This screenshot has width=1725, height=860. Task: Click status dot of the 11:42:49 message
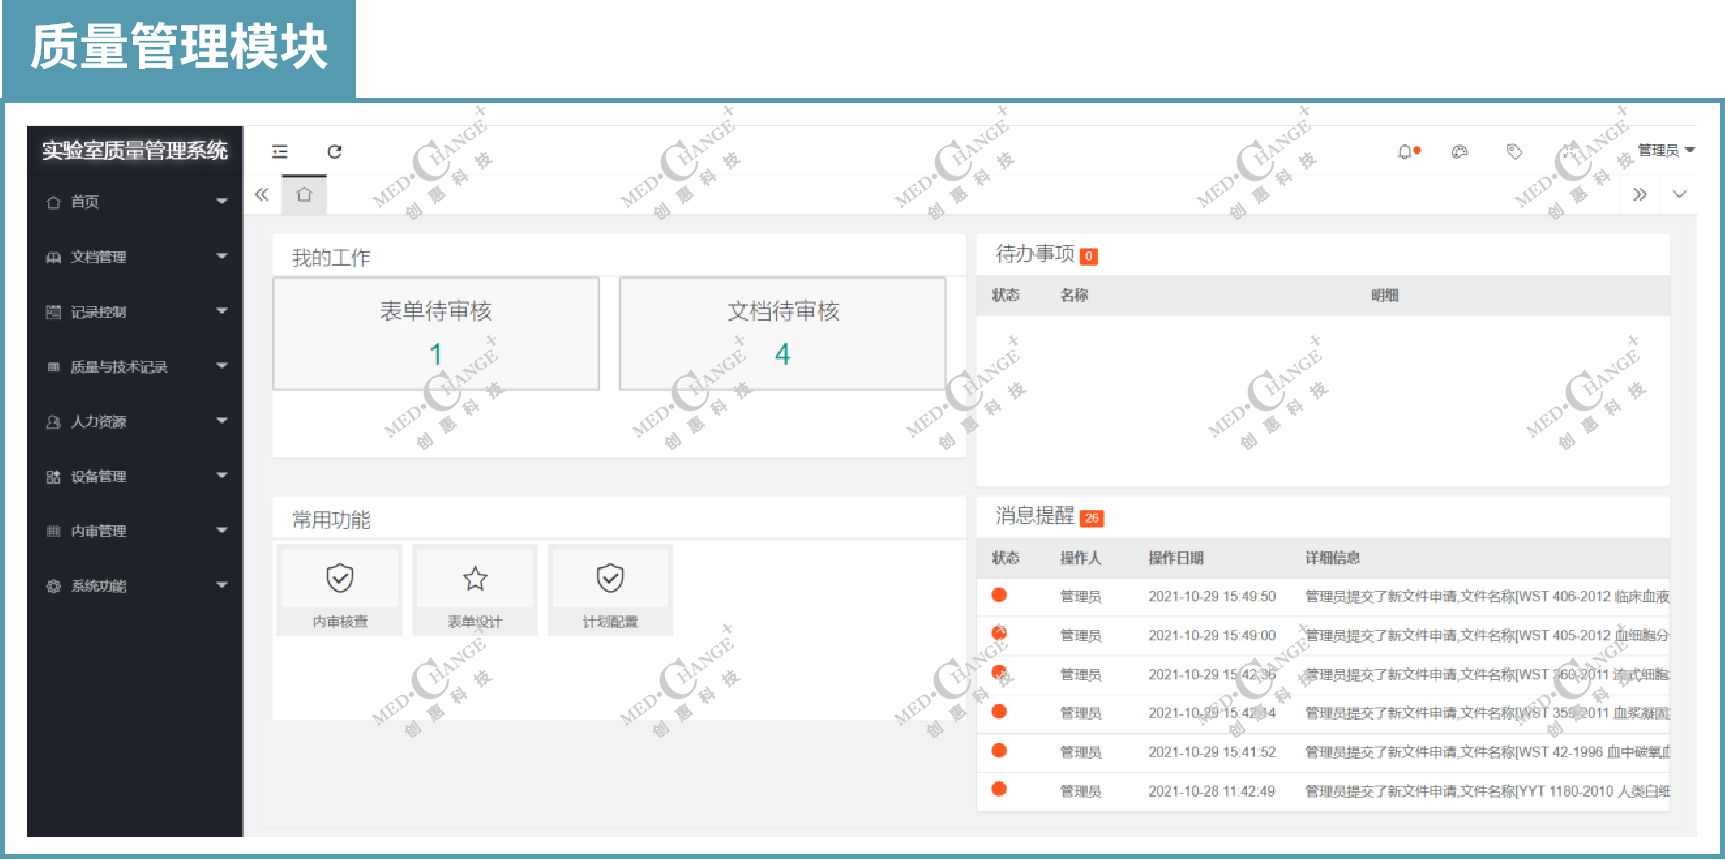999,789
